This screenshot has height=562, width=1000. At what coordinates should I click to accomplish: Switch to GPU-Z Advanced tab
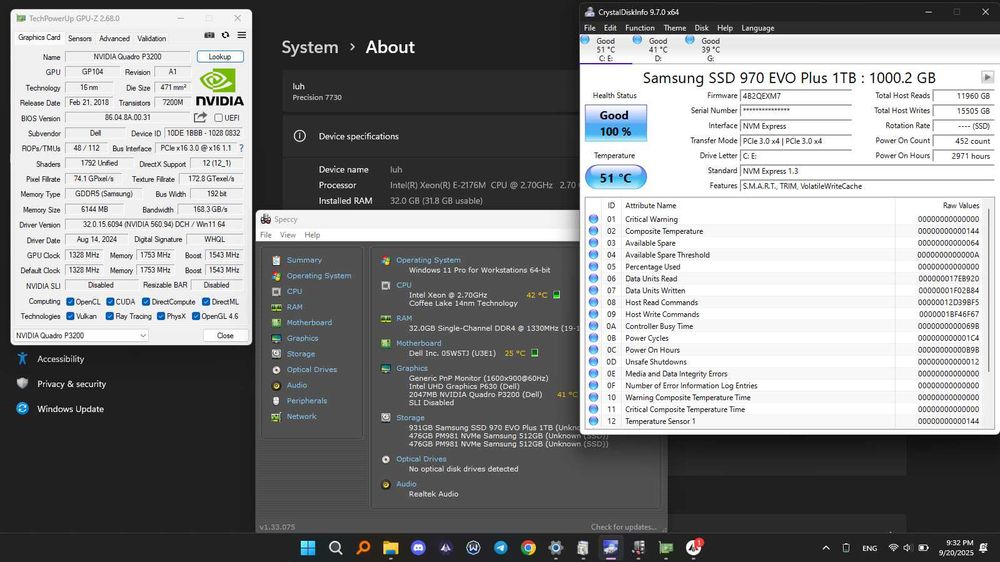tap(114, 38)
